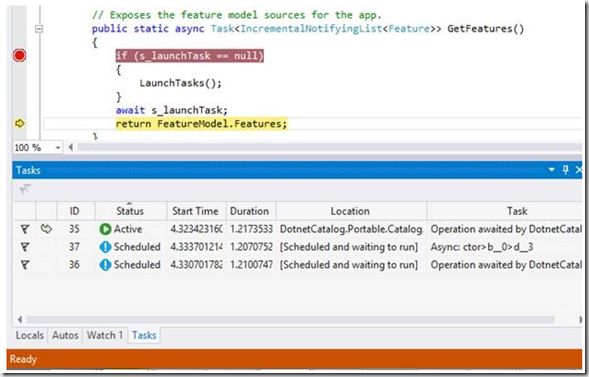Click the 'LaunchTasks();' call in code
589x377 pixels.
(x=180, y=83)
